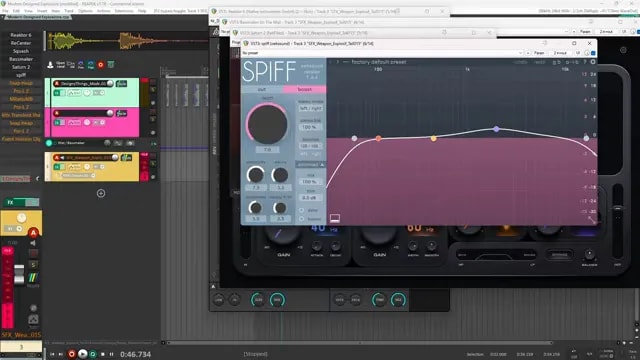
Task: Click the transport Stop button
Action: 102,354
